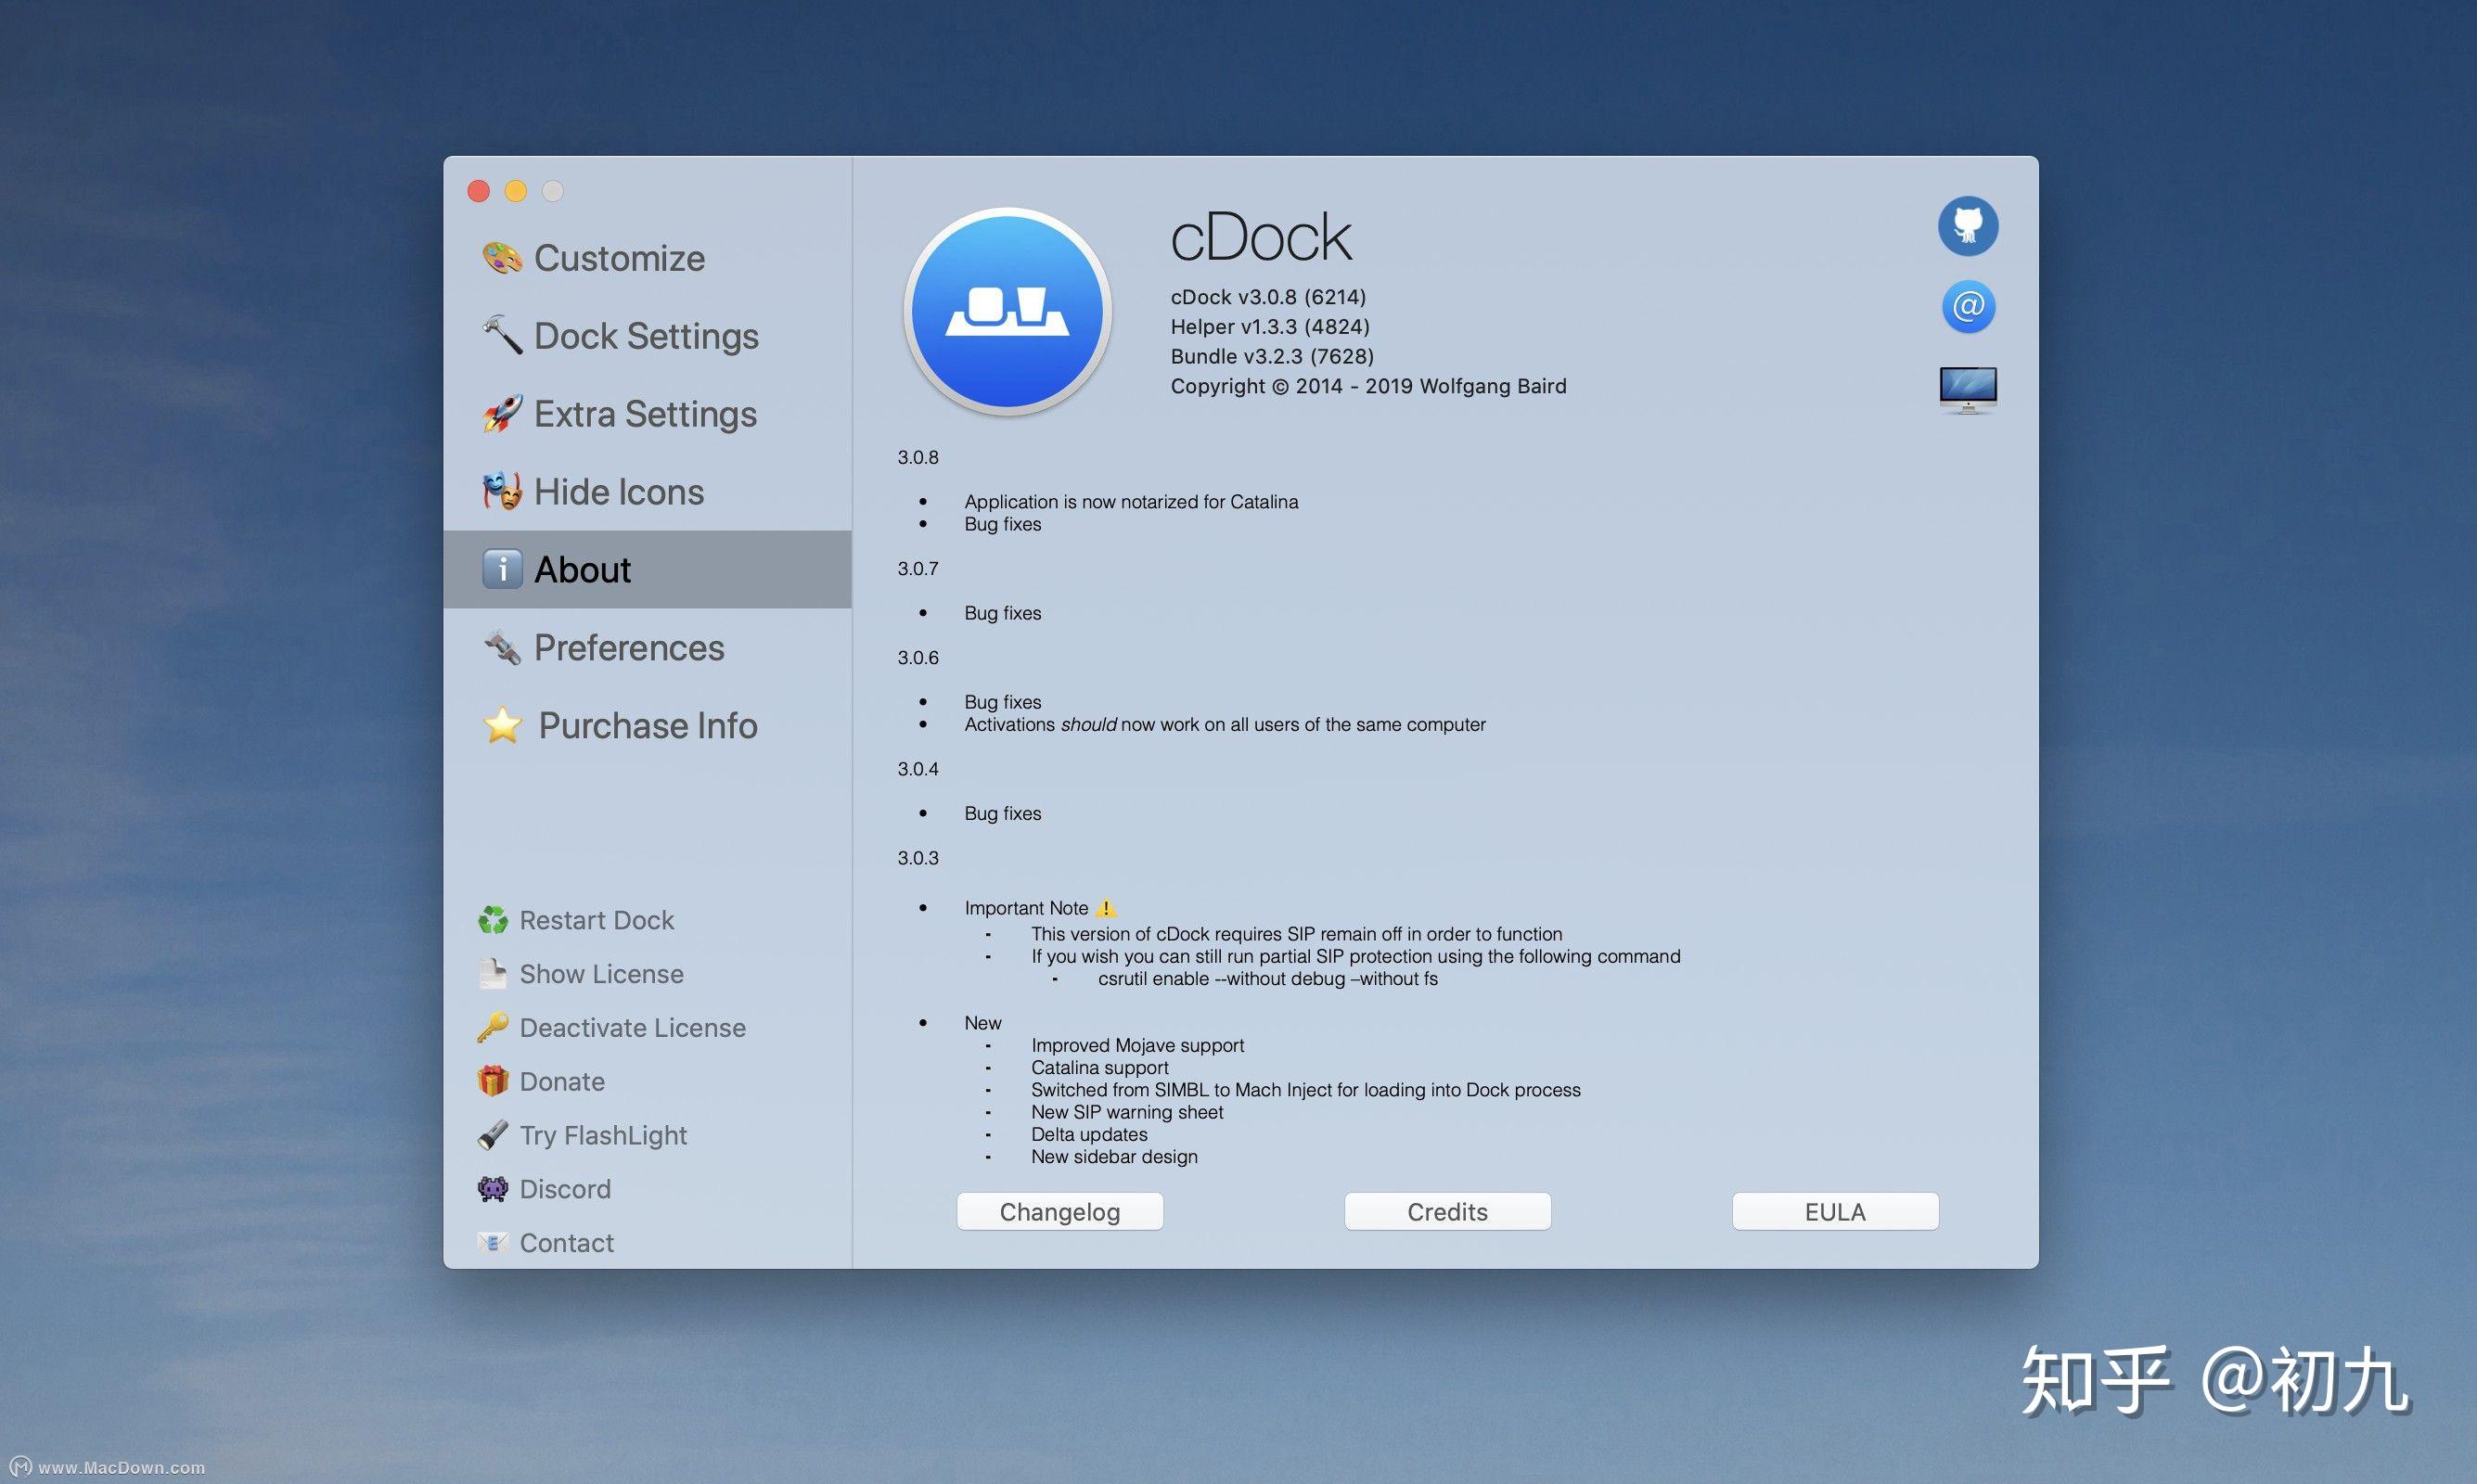Image resolution: width=2477 pixels, height=1484 pixels.
Task: Click "cDock v3.0.8 (6214)" version text
Action: 1268,297
